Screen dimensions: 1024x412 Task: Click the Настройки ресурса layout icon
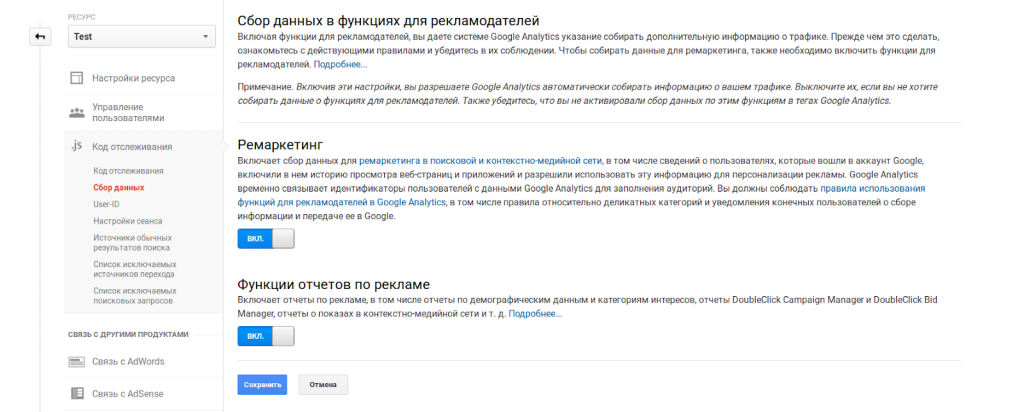(77, 78)
